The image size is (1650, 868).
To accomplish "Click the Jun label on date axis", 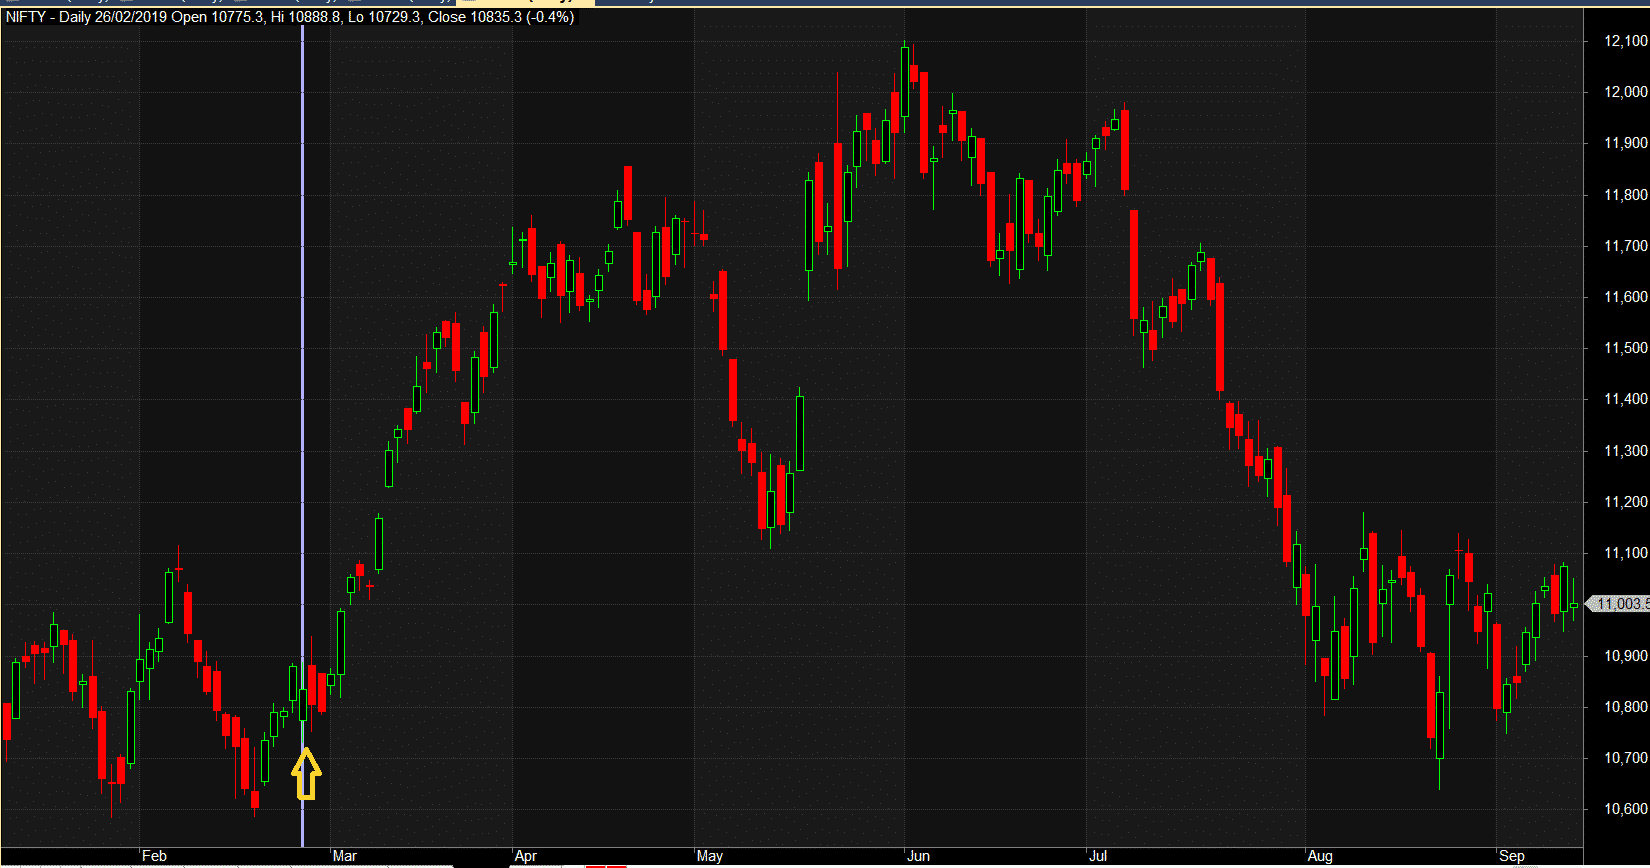I will (917, 856).
